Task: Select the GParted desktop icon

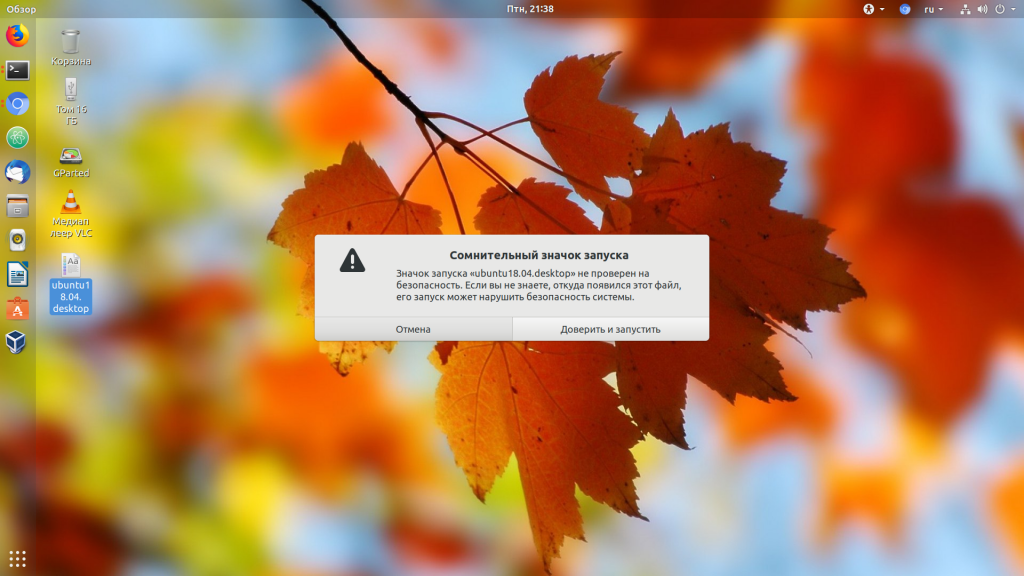Action: tap(71, 163)
